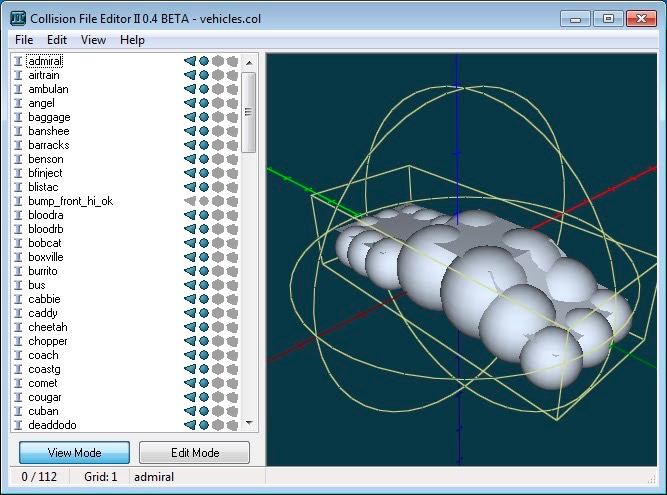Select barracks in the list
667x495 pixels.
pyautogui.click(x=48, y=145)
